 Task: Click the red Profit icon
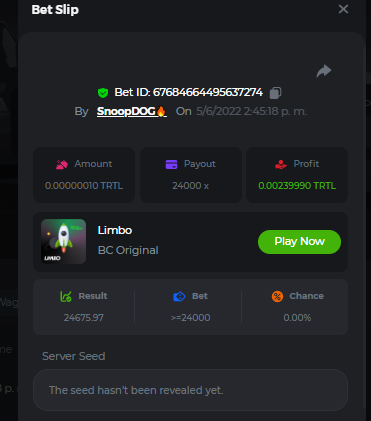coord(281,164)
